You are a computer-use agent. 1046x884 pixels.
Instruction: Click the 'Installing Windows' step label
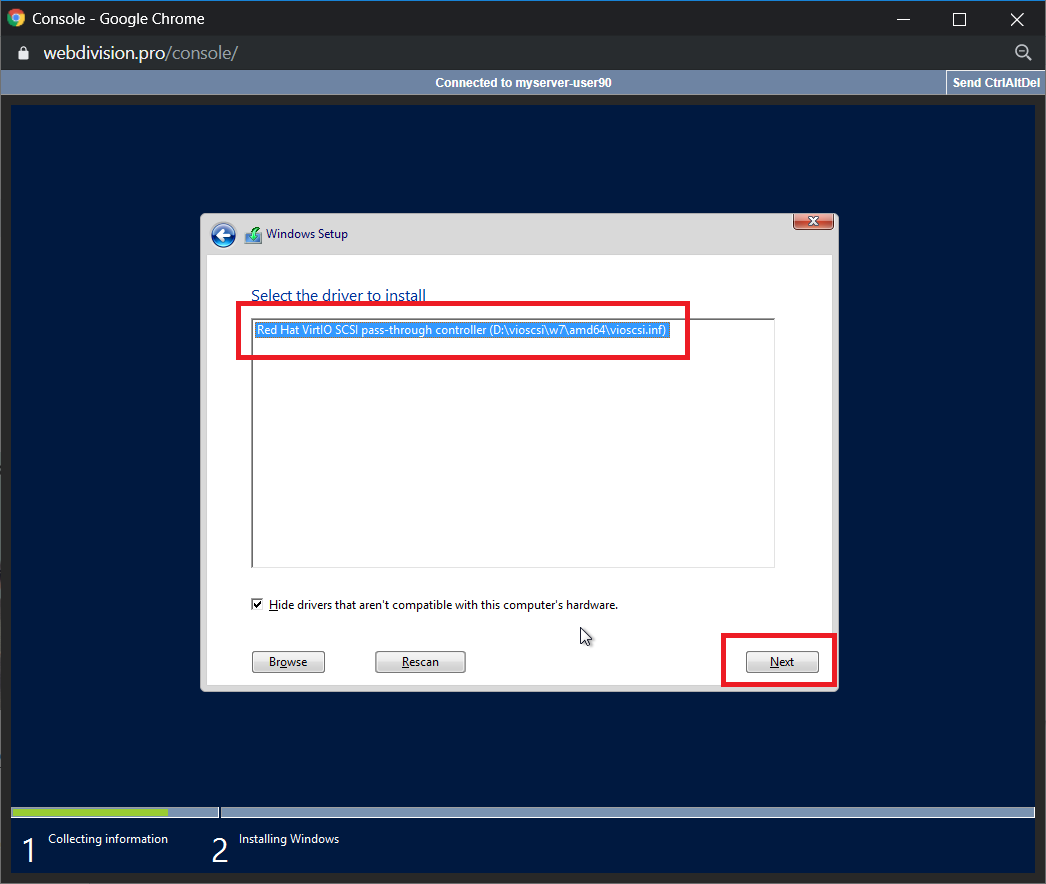pyautogui.click(x=289, y=839)
